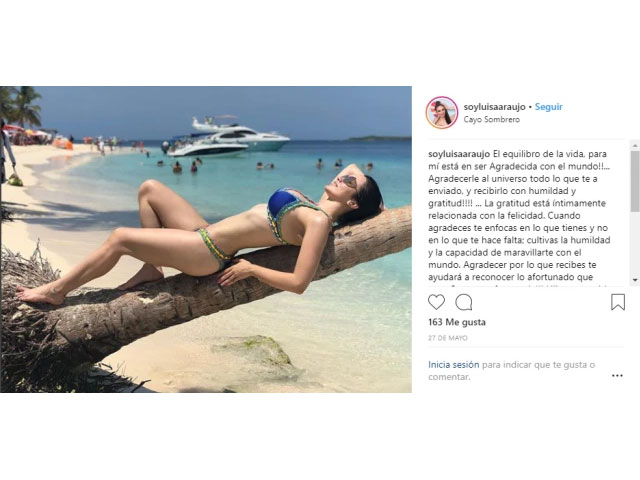
Task: Click the Inicia sesión link
Action: click(453, 364)
